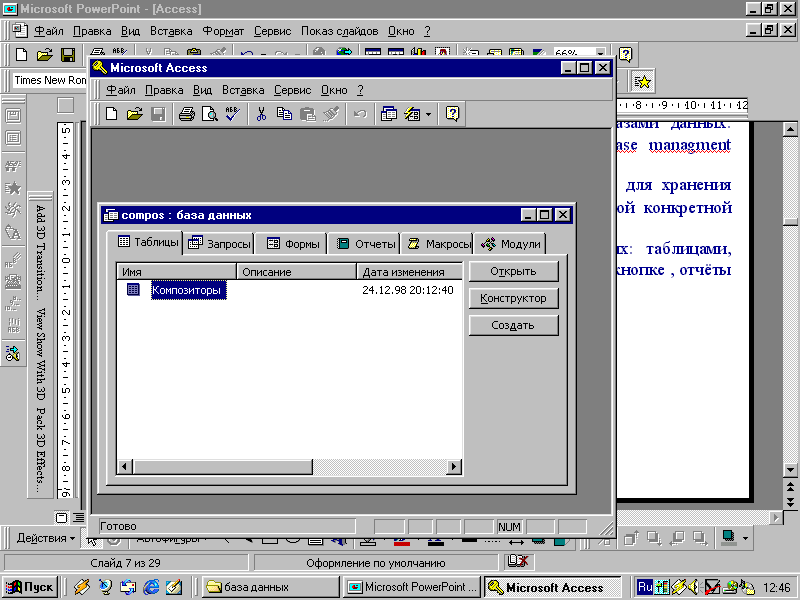Viewport: 800px width, 600px height.
Task: Open Окно menu in Access window
Action: click(334, 90)
